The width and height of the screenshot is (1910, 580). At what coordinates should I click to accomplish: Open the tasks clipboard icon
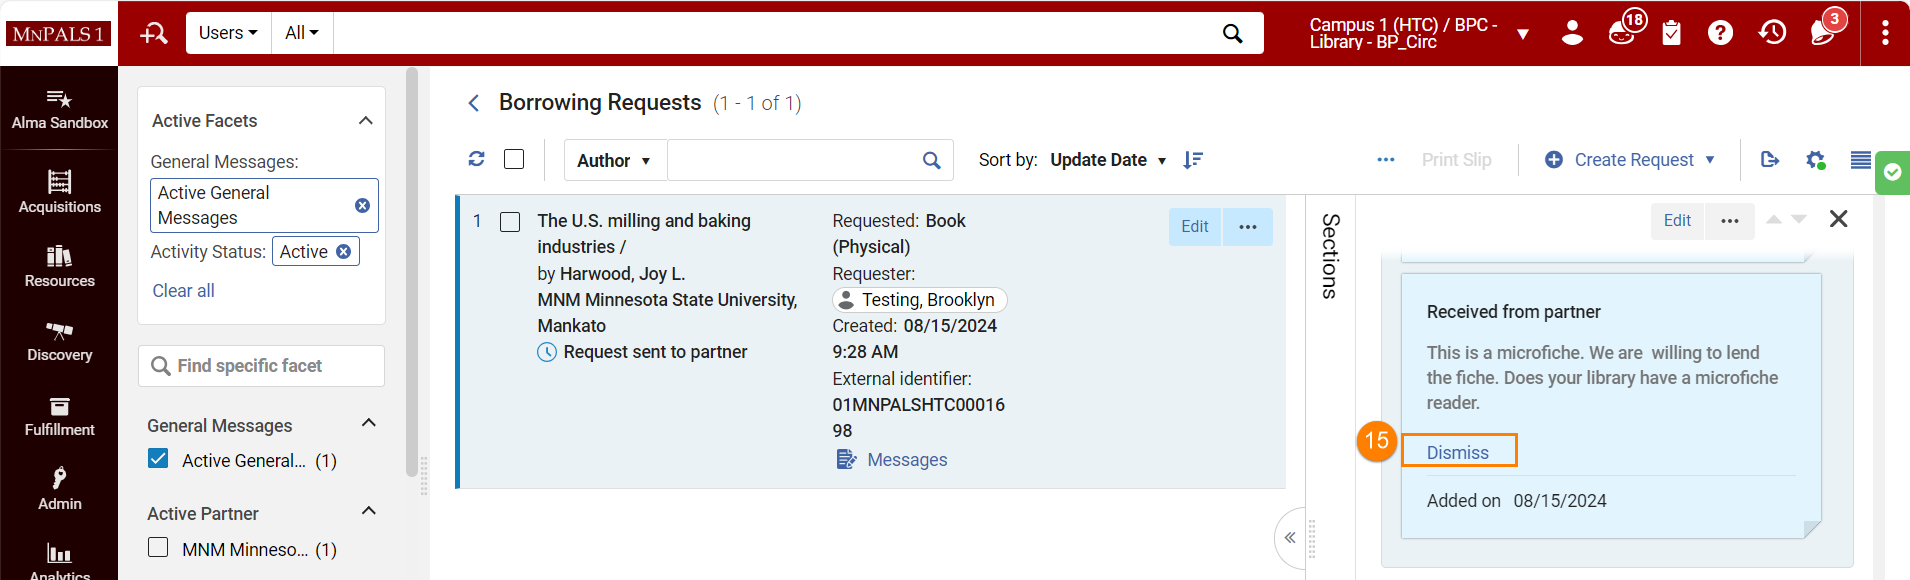[1671, 33]
